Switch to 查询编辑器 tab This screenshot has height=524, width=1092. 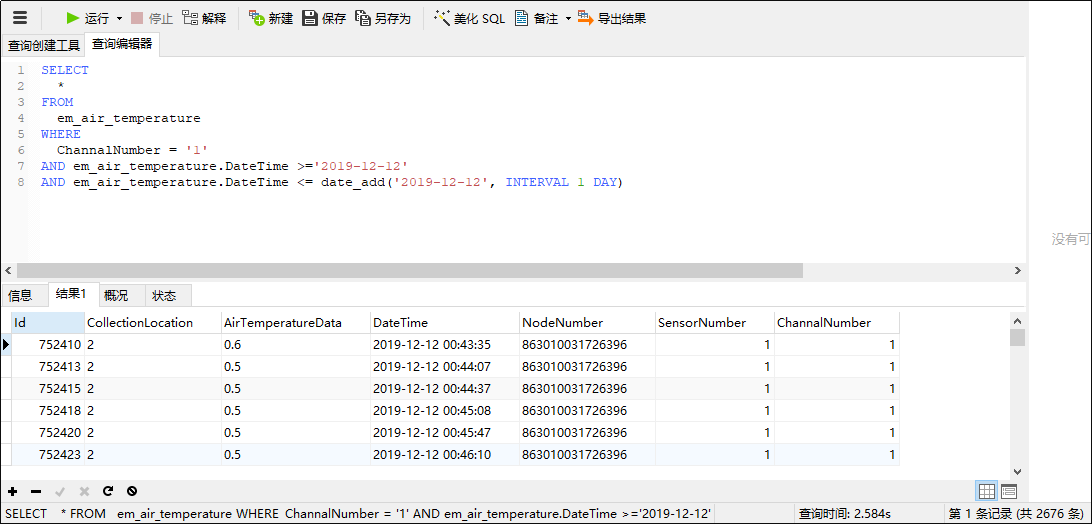coord(122,45)
